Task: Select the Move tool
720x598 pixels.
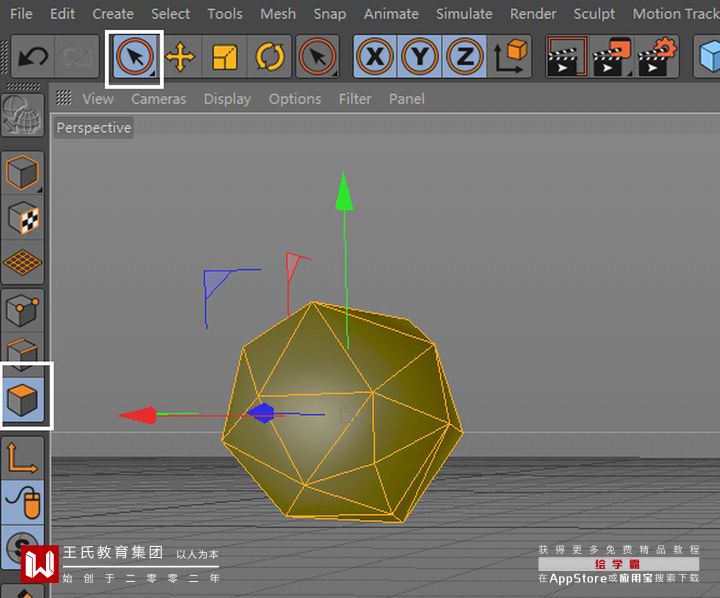Action: [x=180, y=57]
